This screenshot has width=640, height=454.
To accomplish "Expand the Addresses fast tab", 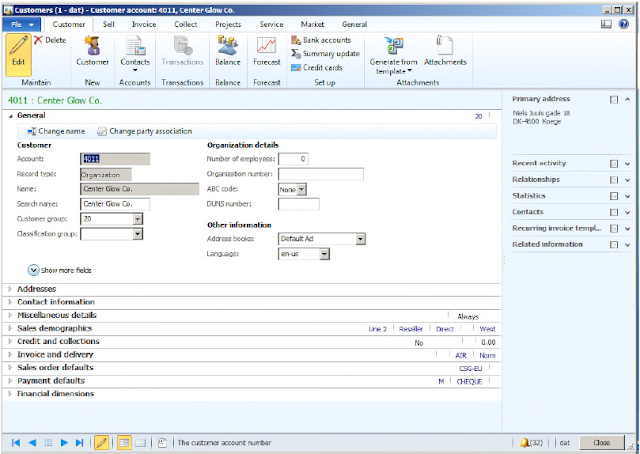I will point(11,289).
